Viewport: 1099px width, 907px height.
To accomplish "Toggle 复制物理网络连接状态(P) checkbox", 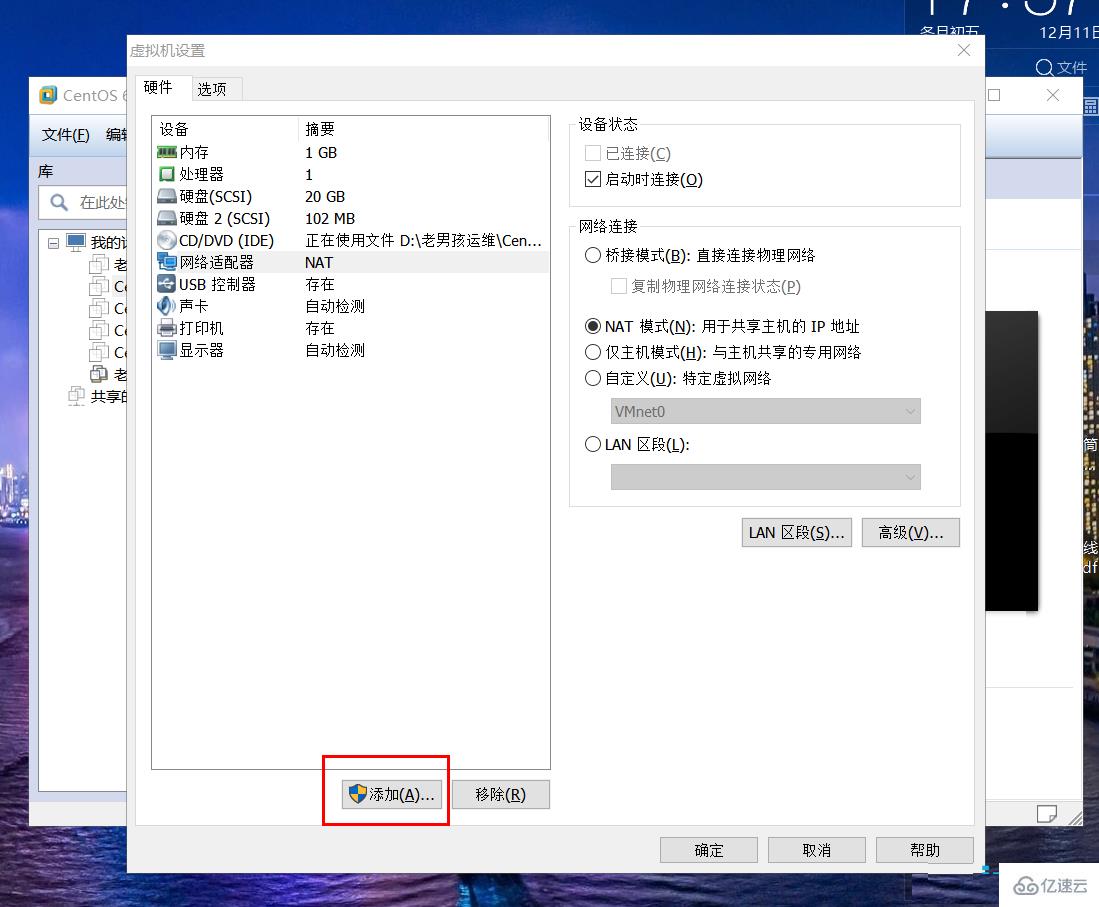I will pyautogui.click(x=619, y=286).
